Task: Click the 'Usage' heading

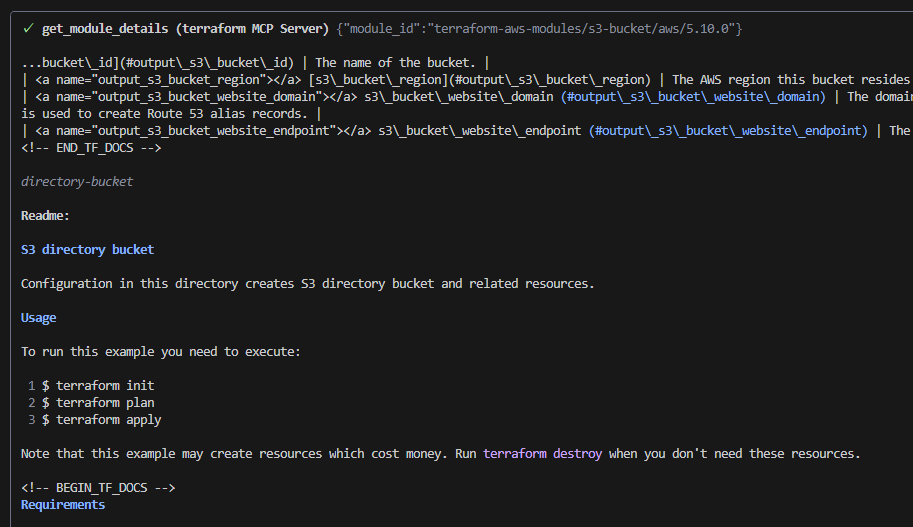Action: [x=38, y=318]
